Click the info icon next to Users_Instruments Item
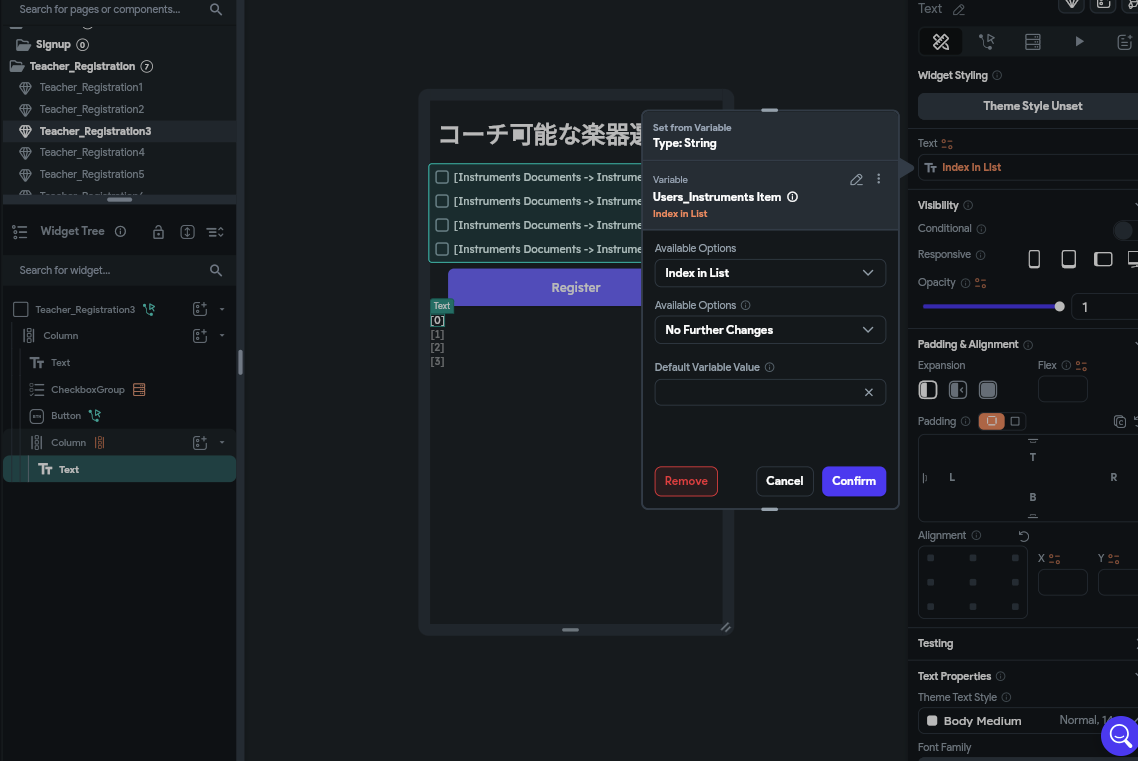Viewport: 1138px width, 761px height. pos(793,197)
